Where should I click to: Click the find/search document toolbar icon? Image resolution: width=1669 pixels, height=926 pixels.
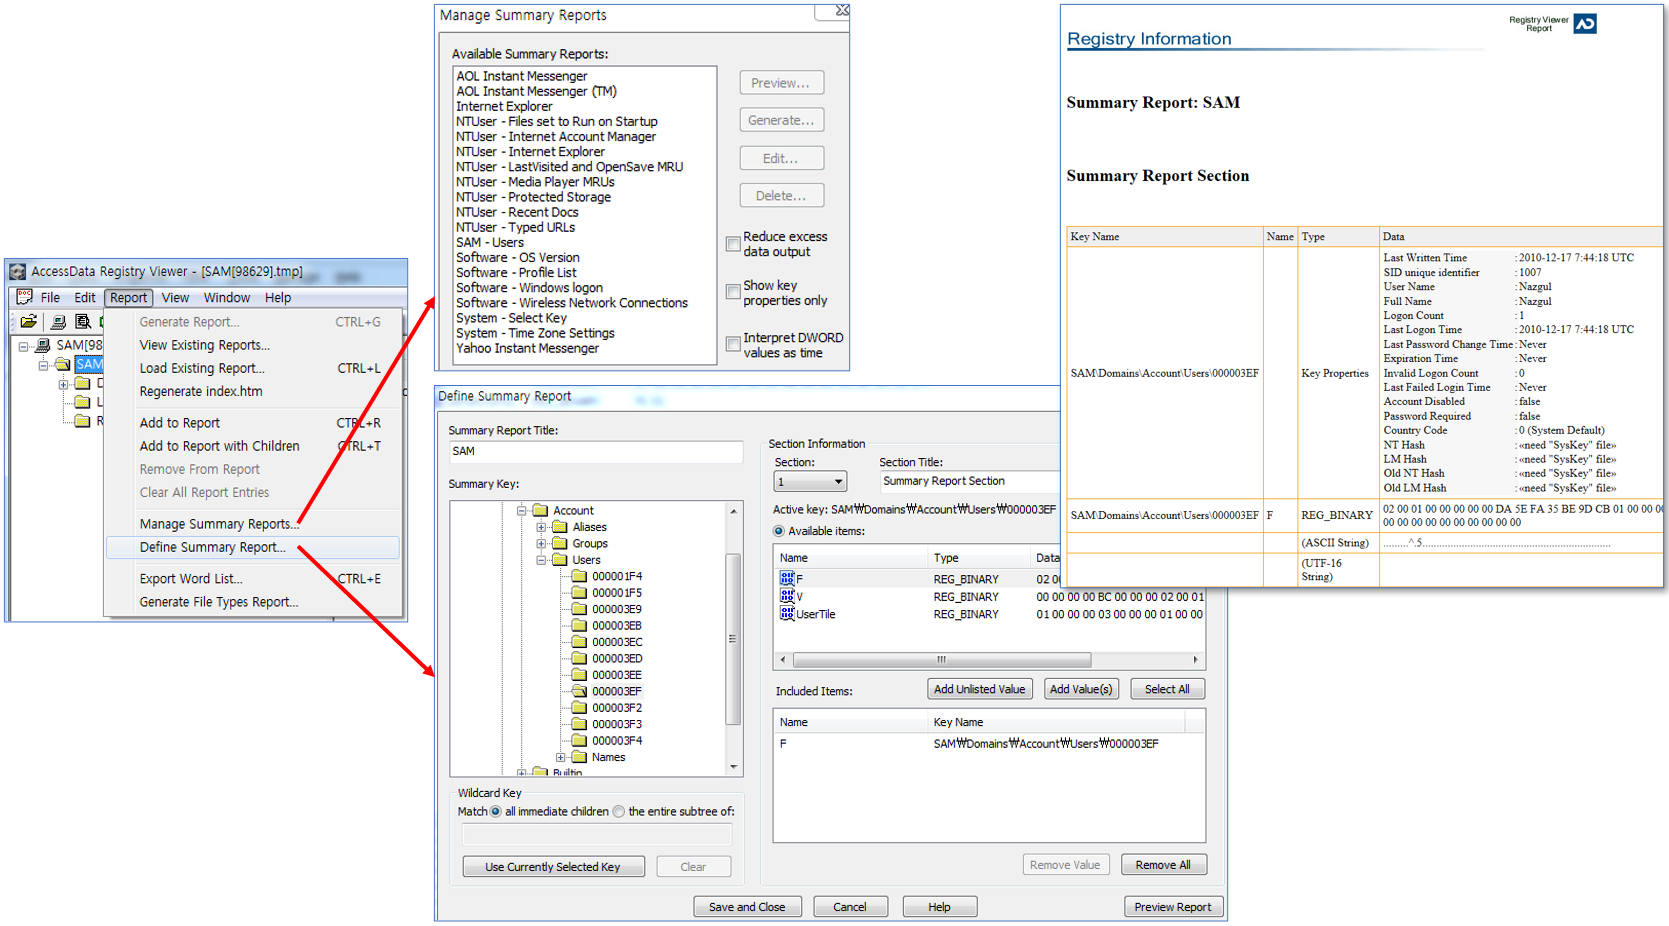click(x=83, y=322)
